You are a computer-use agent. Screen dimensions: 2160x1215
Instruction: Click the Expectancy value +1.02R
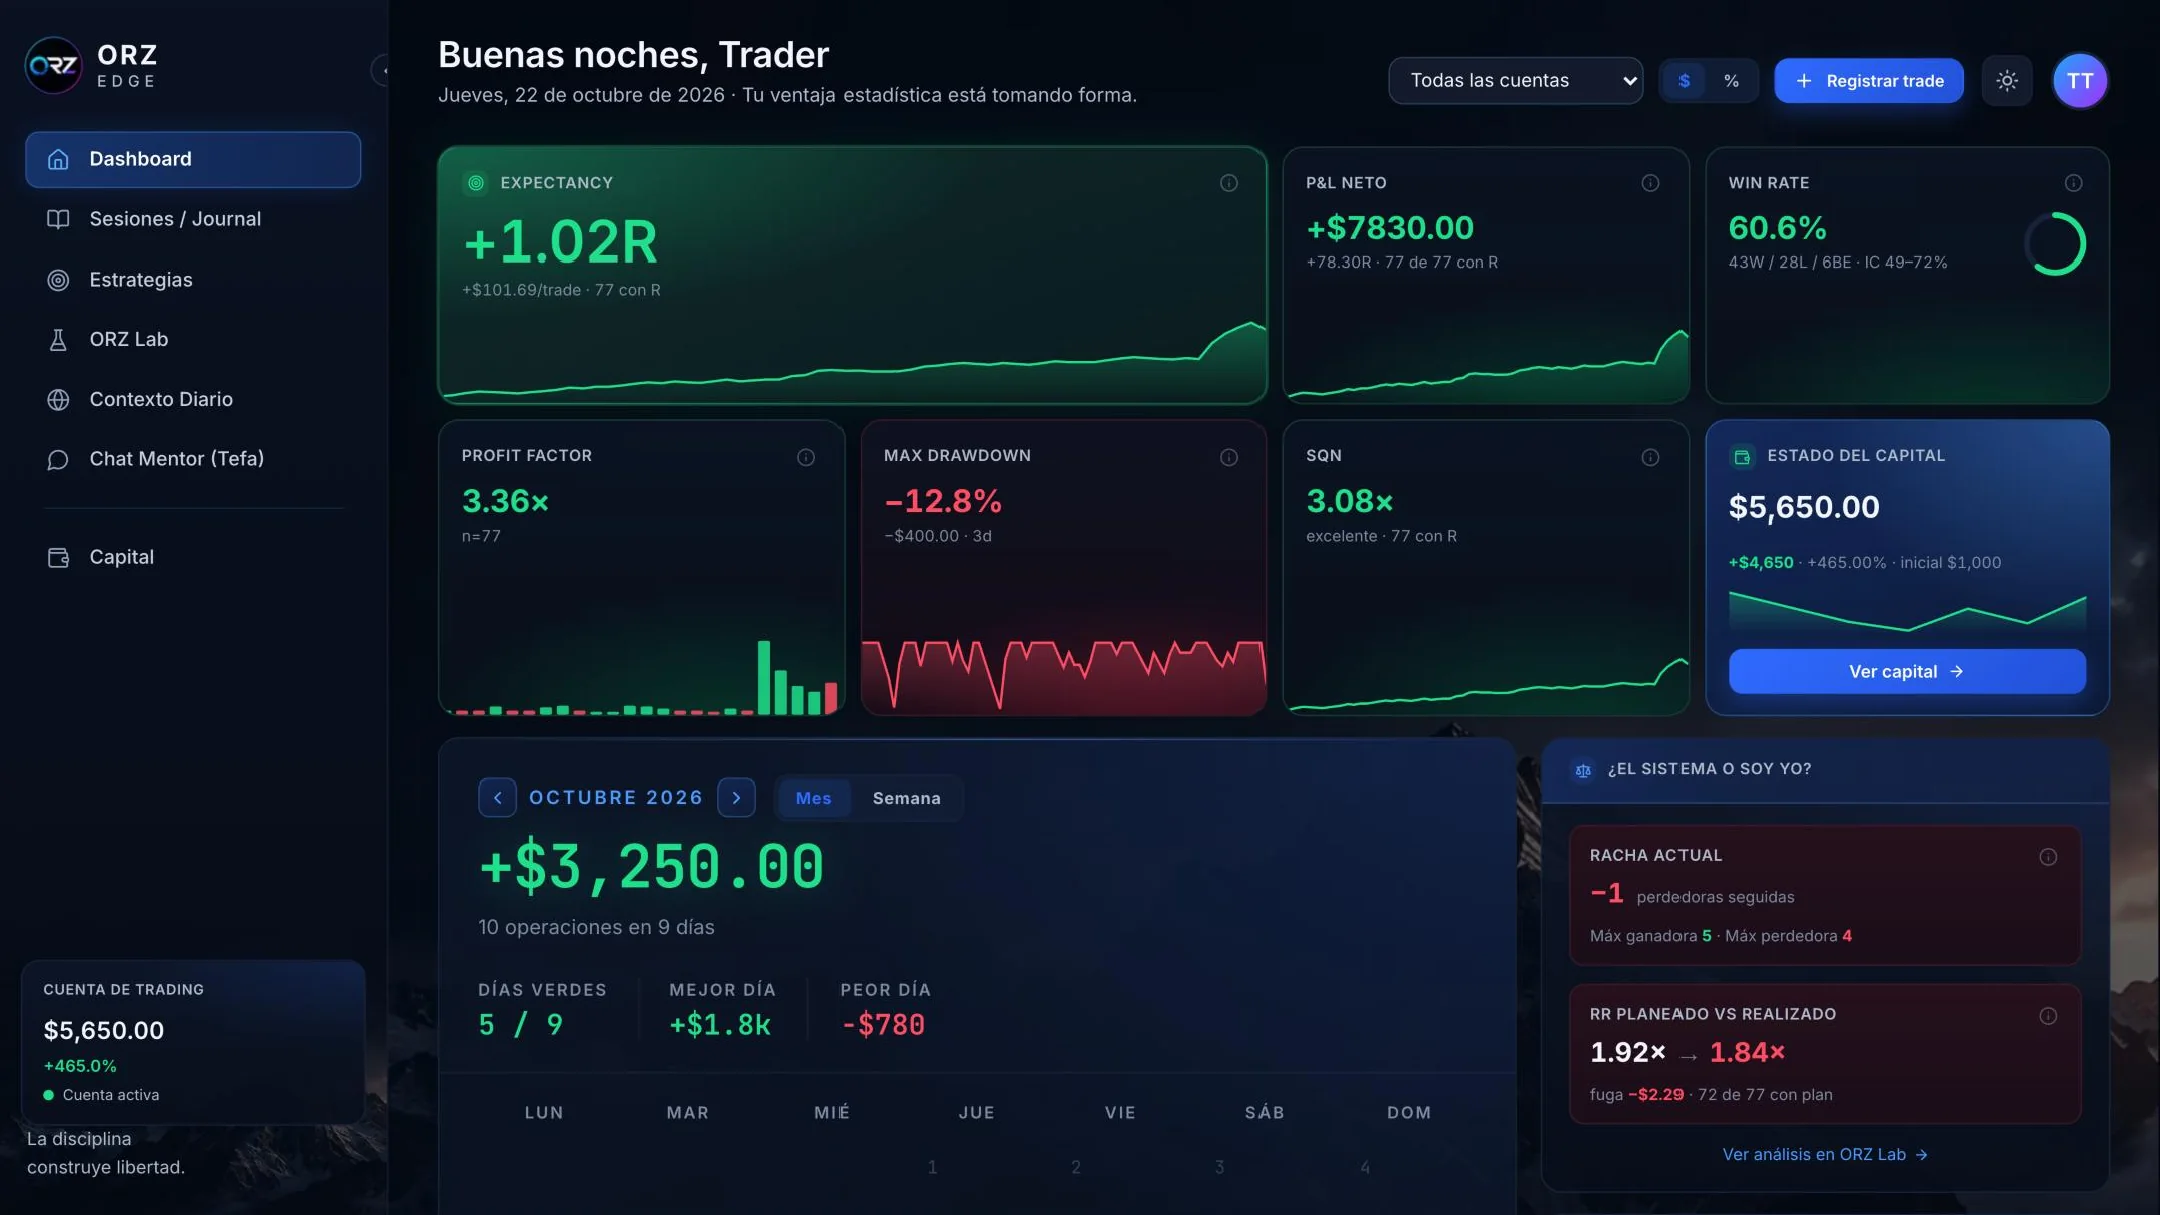(560, 242)
